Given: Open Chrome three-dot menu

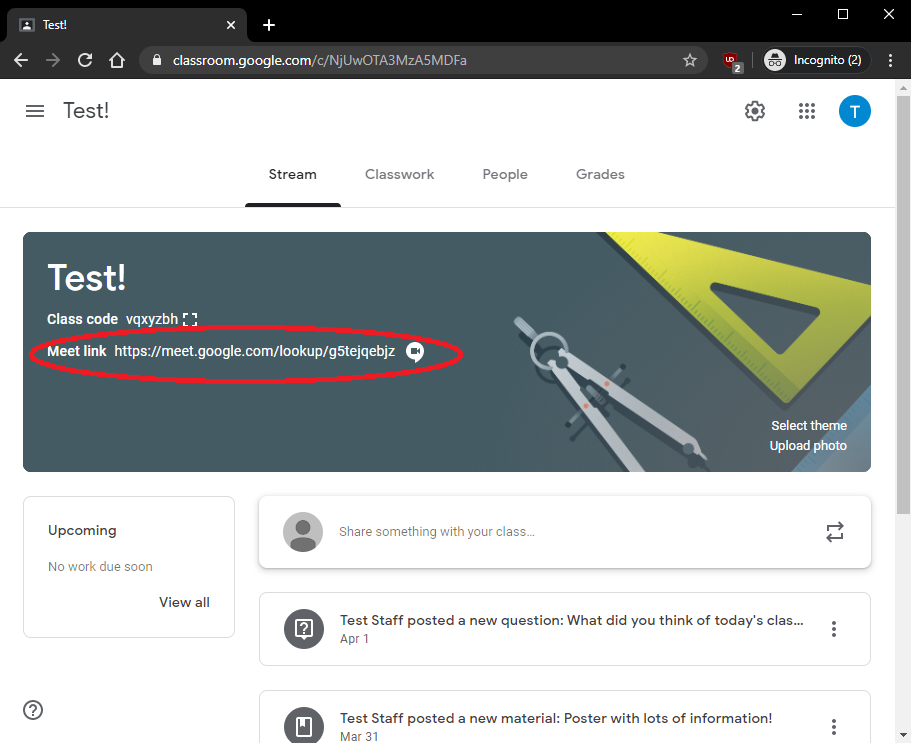Looking at the screenshot, I should click(x=890, y=60).
